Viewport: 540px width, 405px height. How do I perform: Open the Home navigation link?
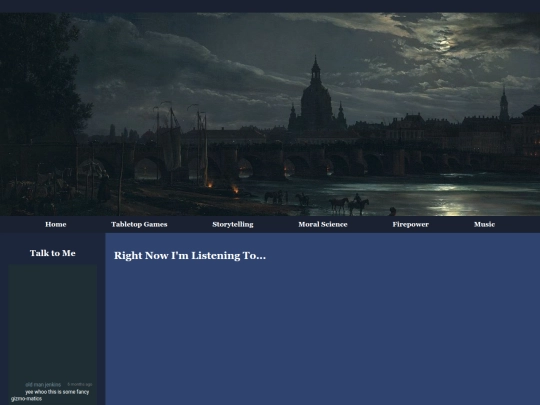55,225
